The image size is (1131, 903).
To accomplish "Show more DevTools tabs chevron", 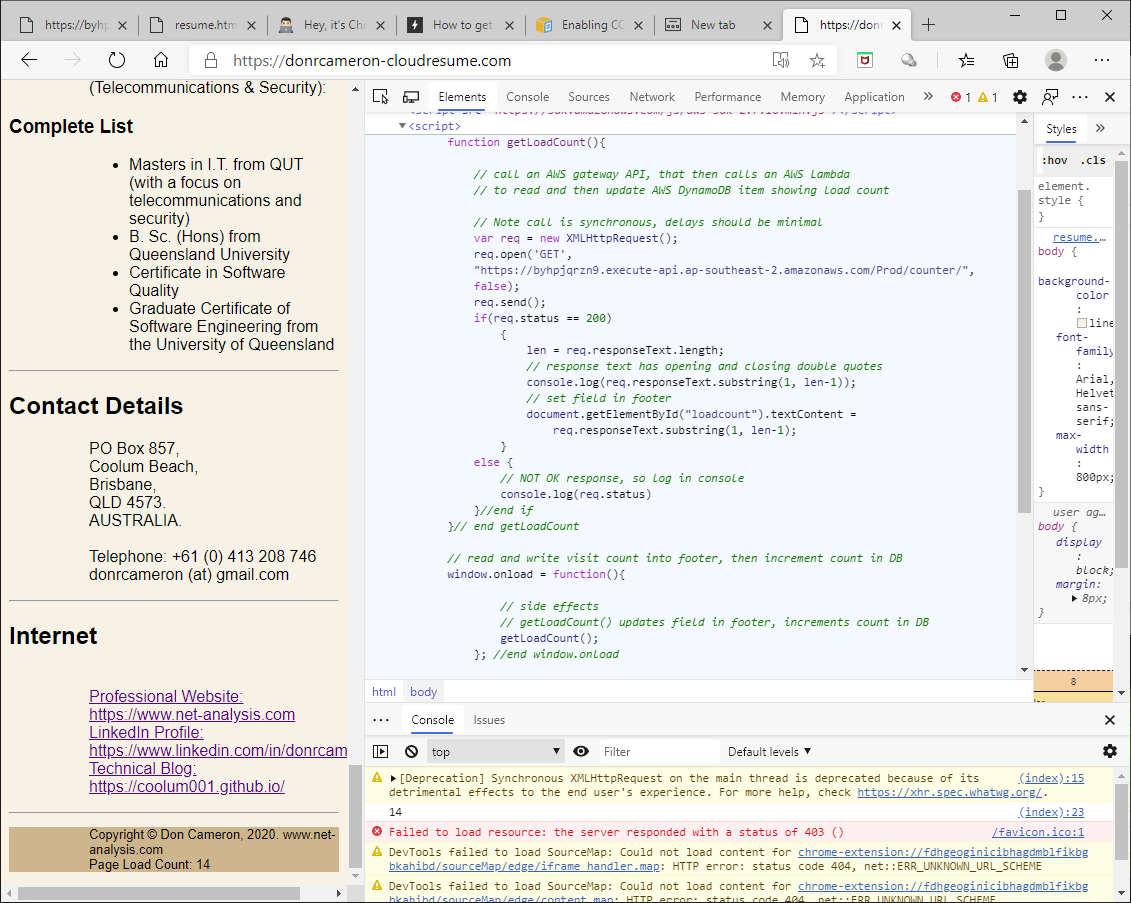I will (x=928, y=97).
